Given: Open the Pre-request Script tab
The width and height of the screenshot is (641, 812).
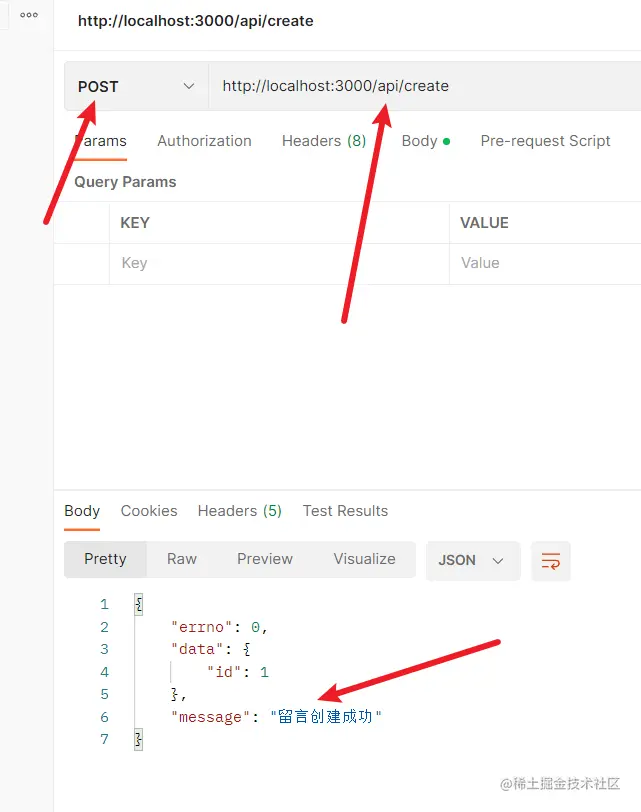Looking at the screenshot, I should pos(545,141).
